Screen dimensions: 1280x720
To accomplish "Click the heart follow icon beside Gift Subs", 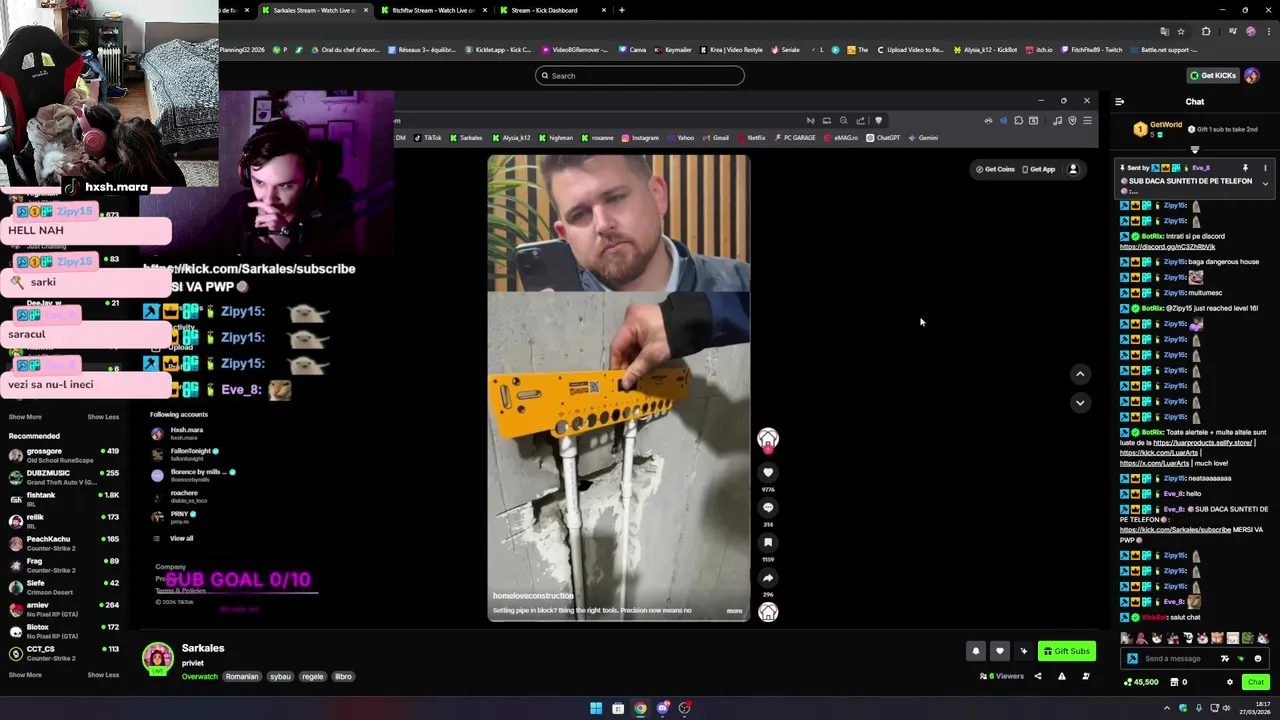I will (999, 651).
